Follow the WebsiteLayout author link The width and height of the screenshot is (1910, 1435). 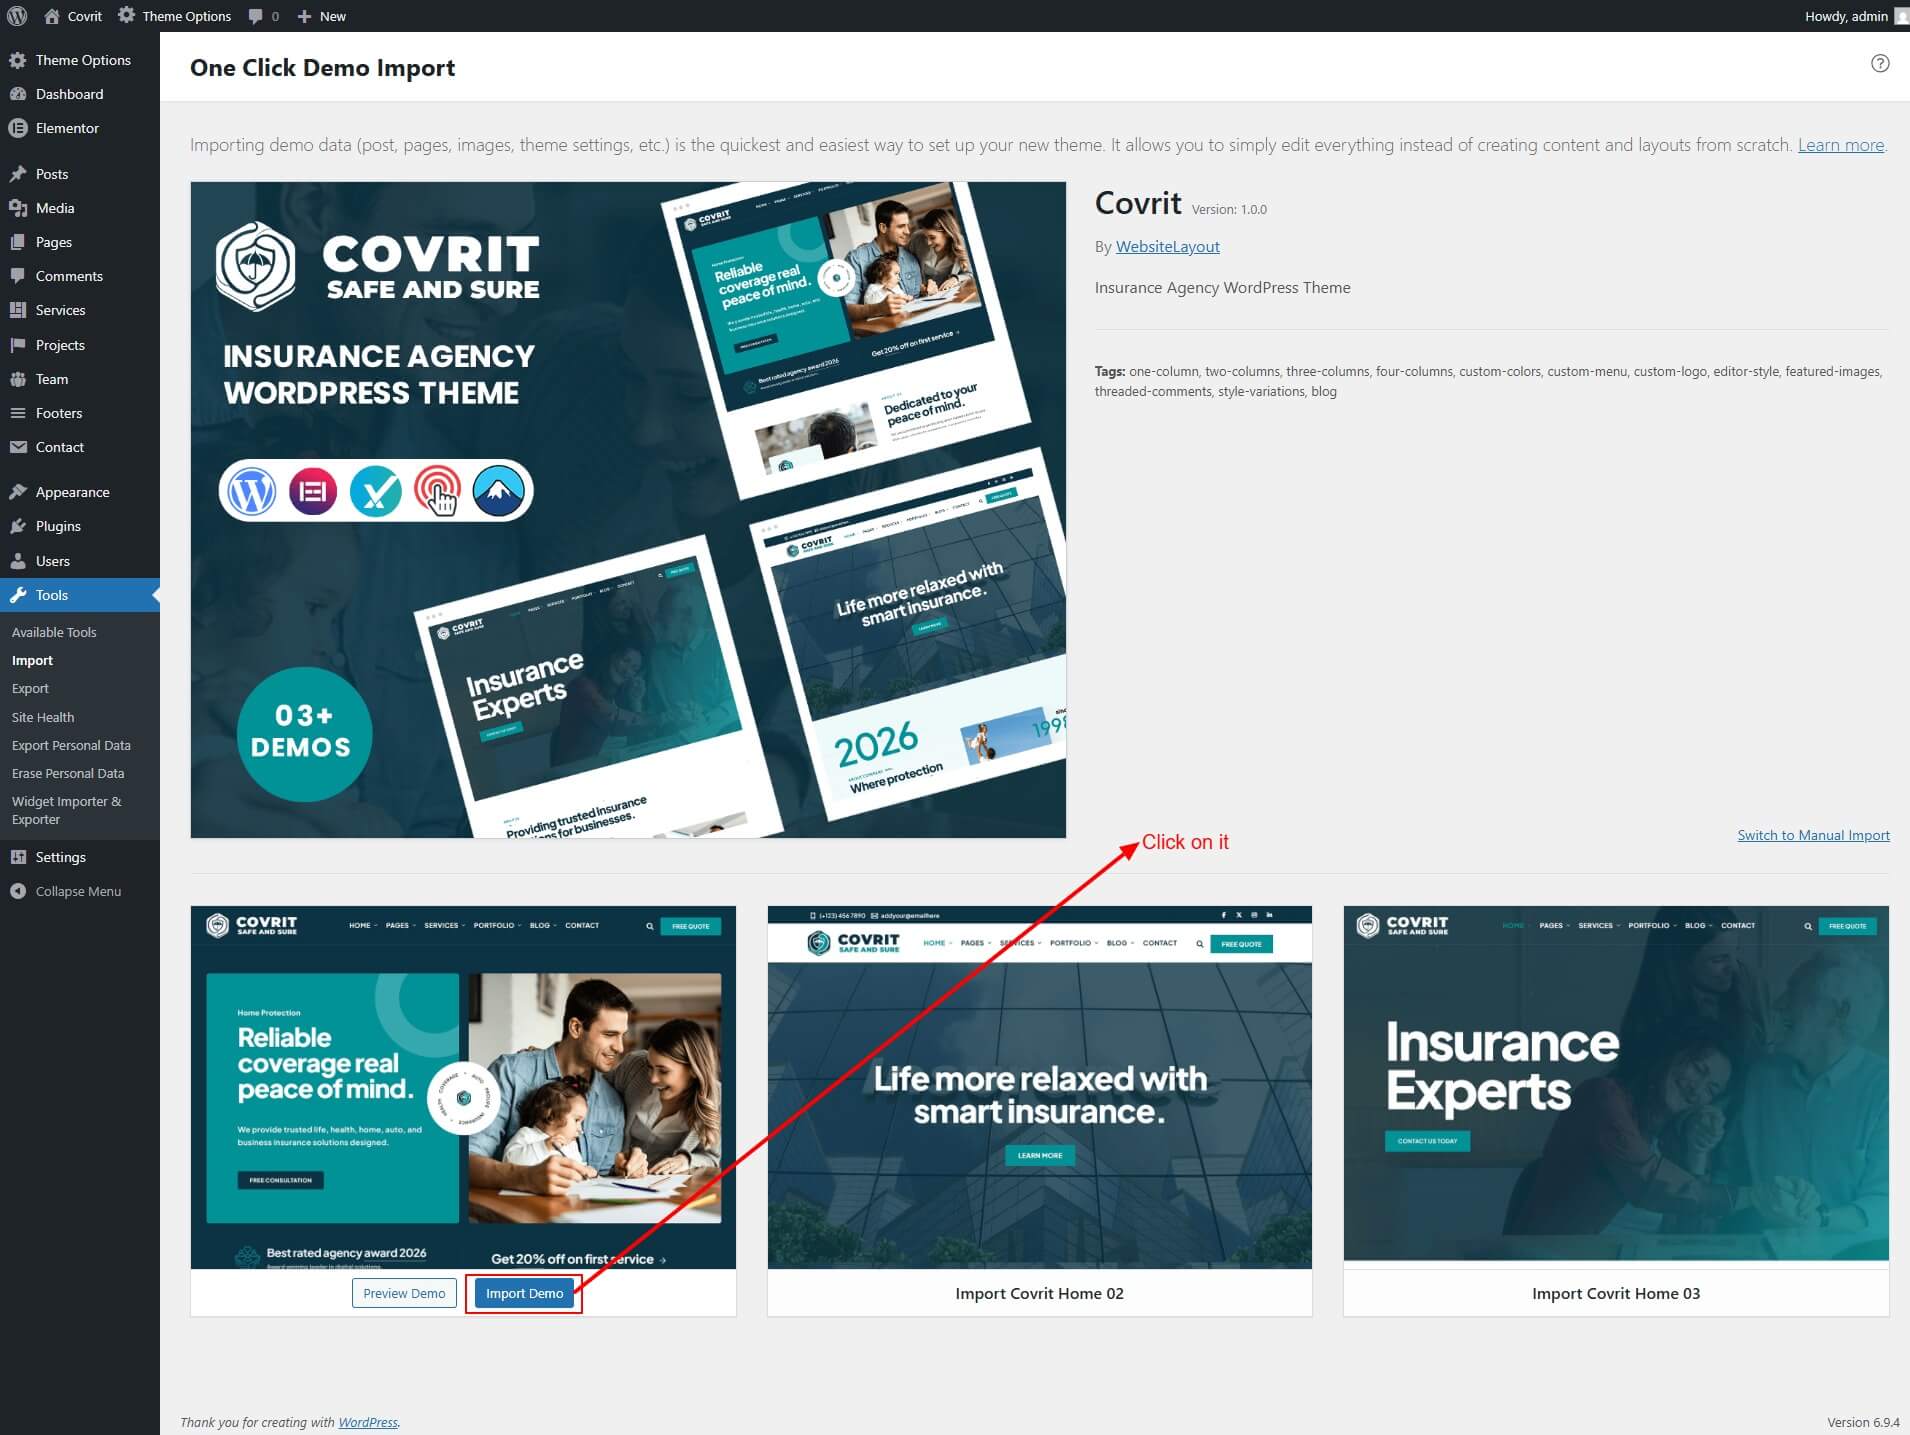tap(1167, 246)
